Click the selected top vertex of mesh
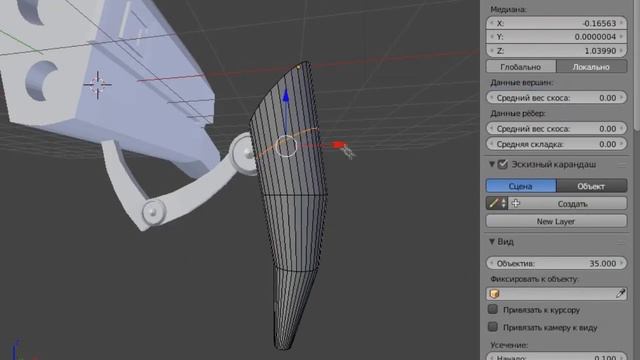The width and height of the screenshot is (640, 360). pyautogui.click(x=298, y=66)
